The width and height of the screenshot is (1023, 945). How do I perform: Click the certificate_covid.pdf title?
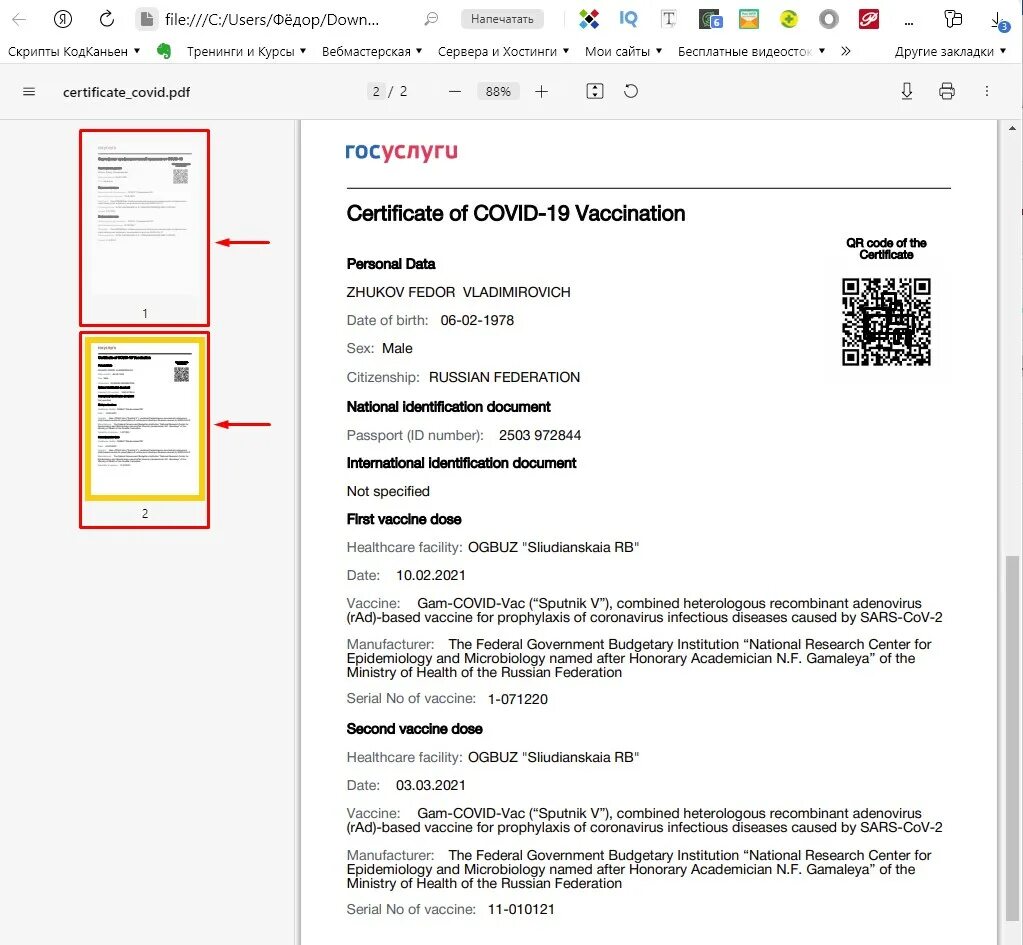point(127,92)
